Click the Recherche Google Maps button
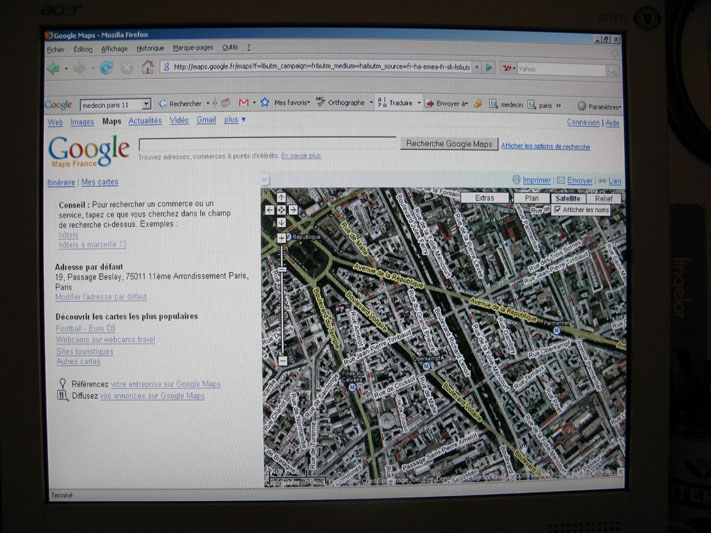711x533 pixels. coord(449,144)
